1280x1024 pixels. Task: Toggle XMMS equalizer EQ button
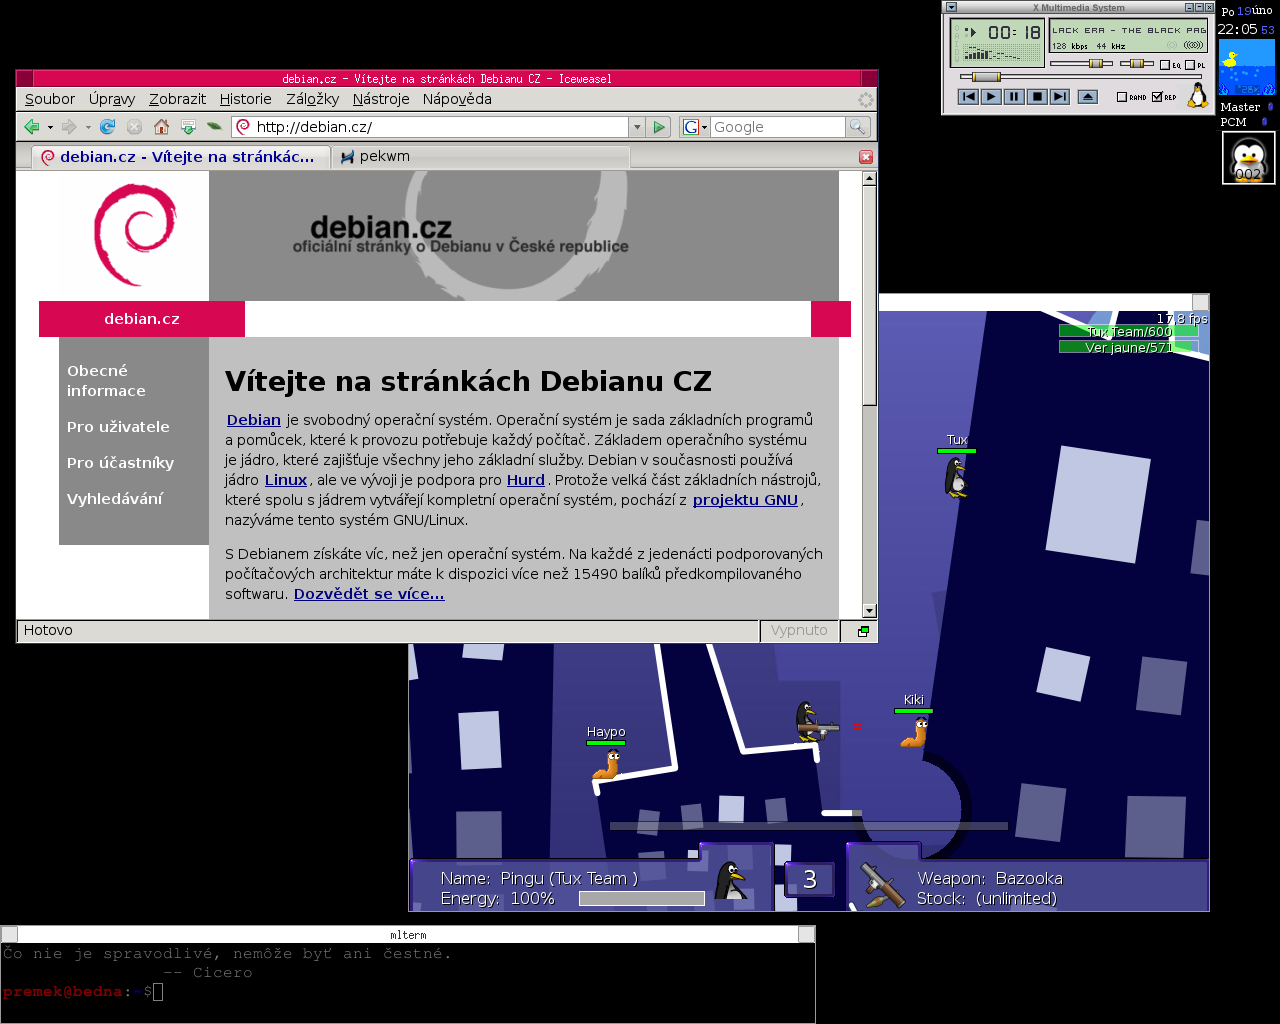pyautogui.click(x=1170, y=65)
